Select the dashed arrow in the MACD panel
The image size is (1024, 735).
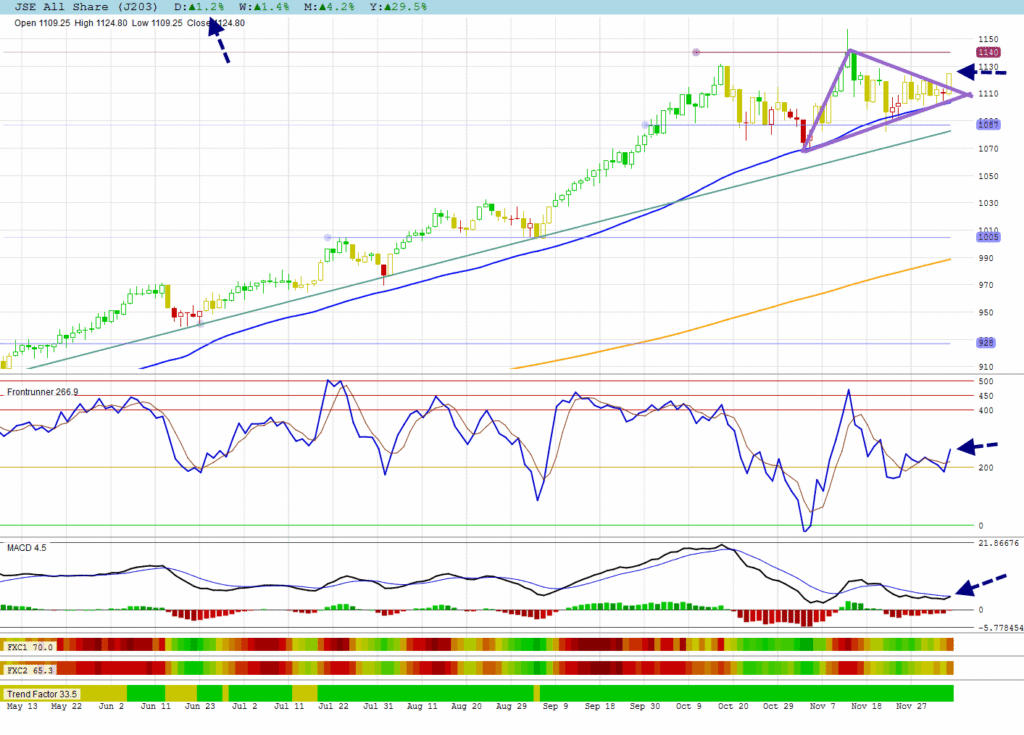tap(978, 585)
